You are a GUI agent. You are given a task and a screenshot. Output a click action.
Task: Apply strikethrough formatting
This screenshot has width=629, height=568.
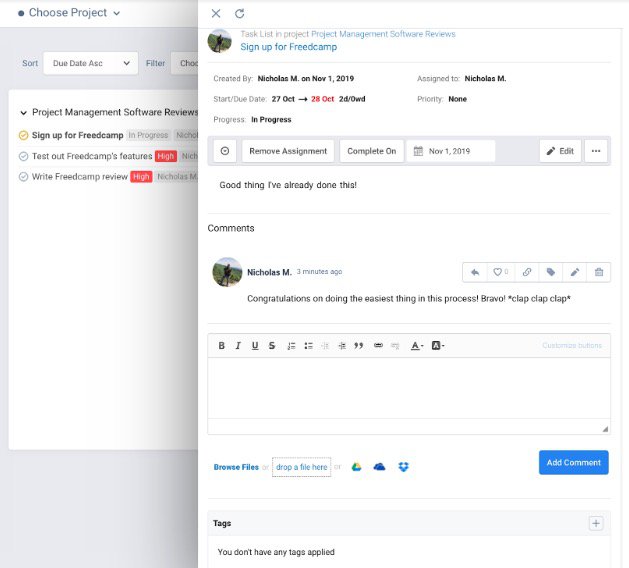click(272, 346)
